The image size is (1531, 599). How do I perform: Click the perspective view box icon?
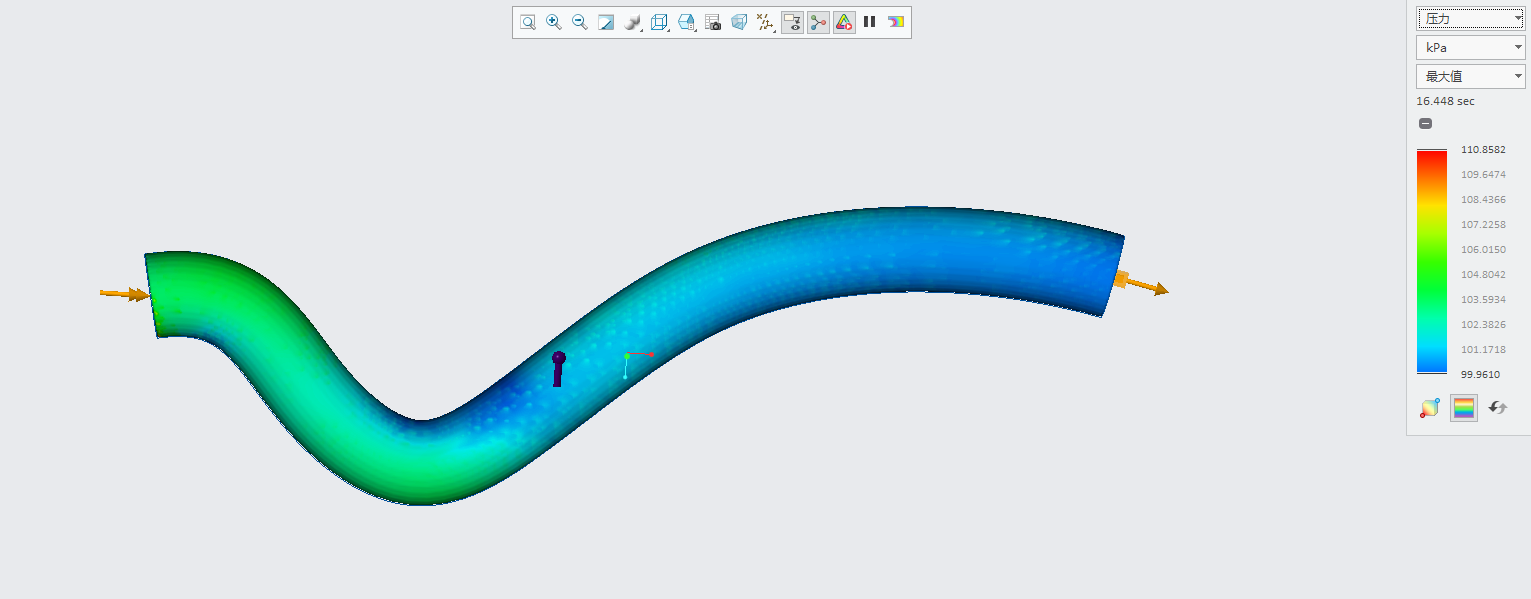pyautogui.click(x=739, y=22)
